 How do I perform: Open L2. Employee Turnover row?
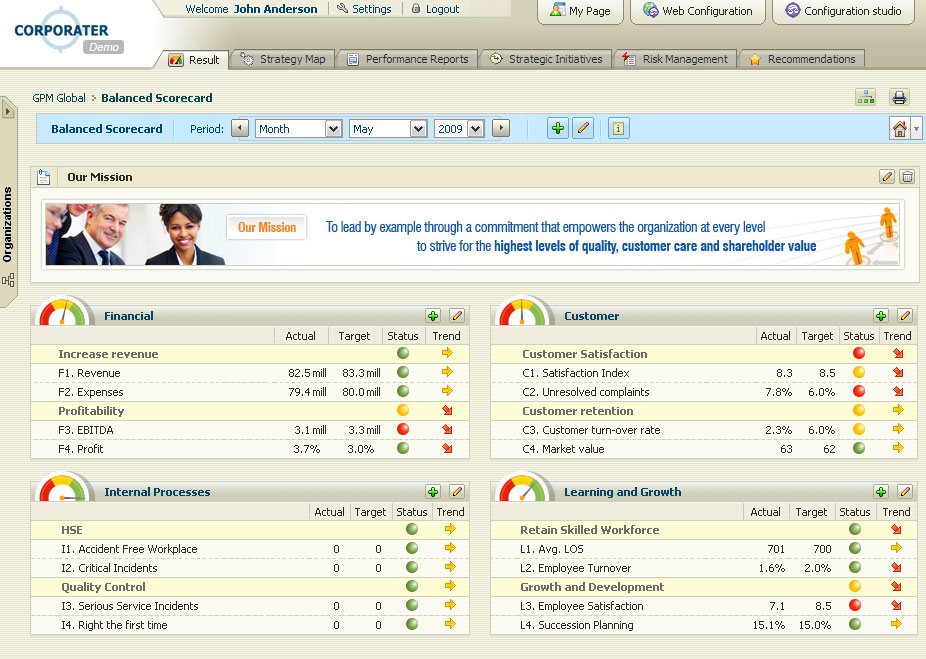(704, 568)
